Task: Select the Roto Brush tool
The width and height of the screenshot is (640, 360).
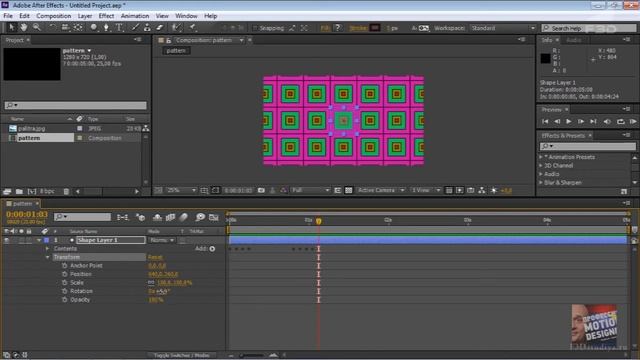Action: click(x=176, y=27)
